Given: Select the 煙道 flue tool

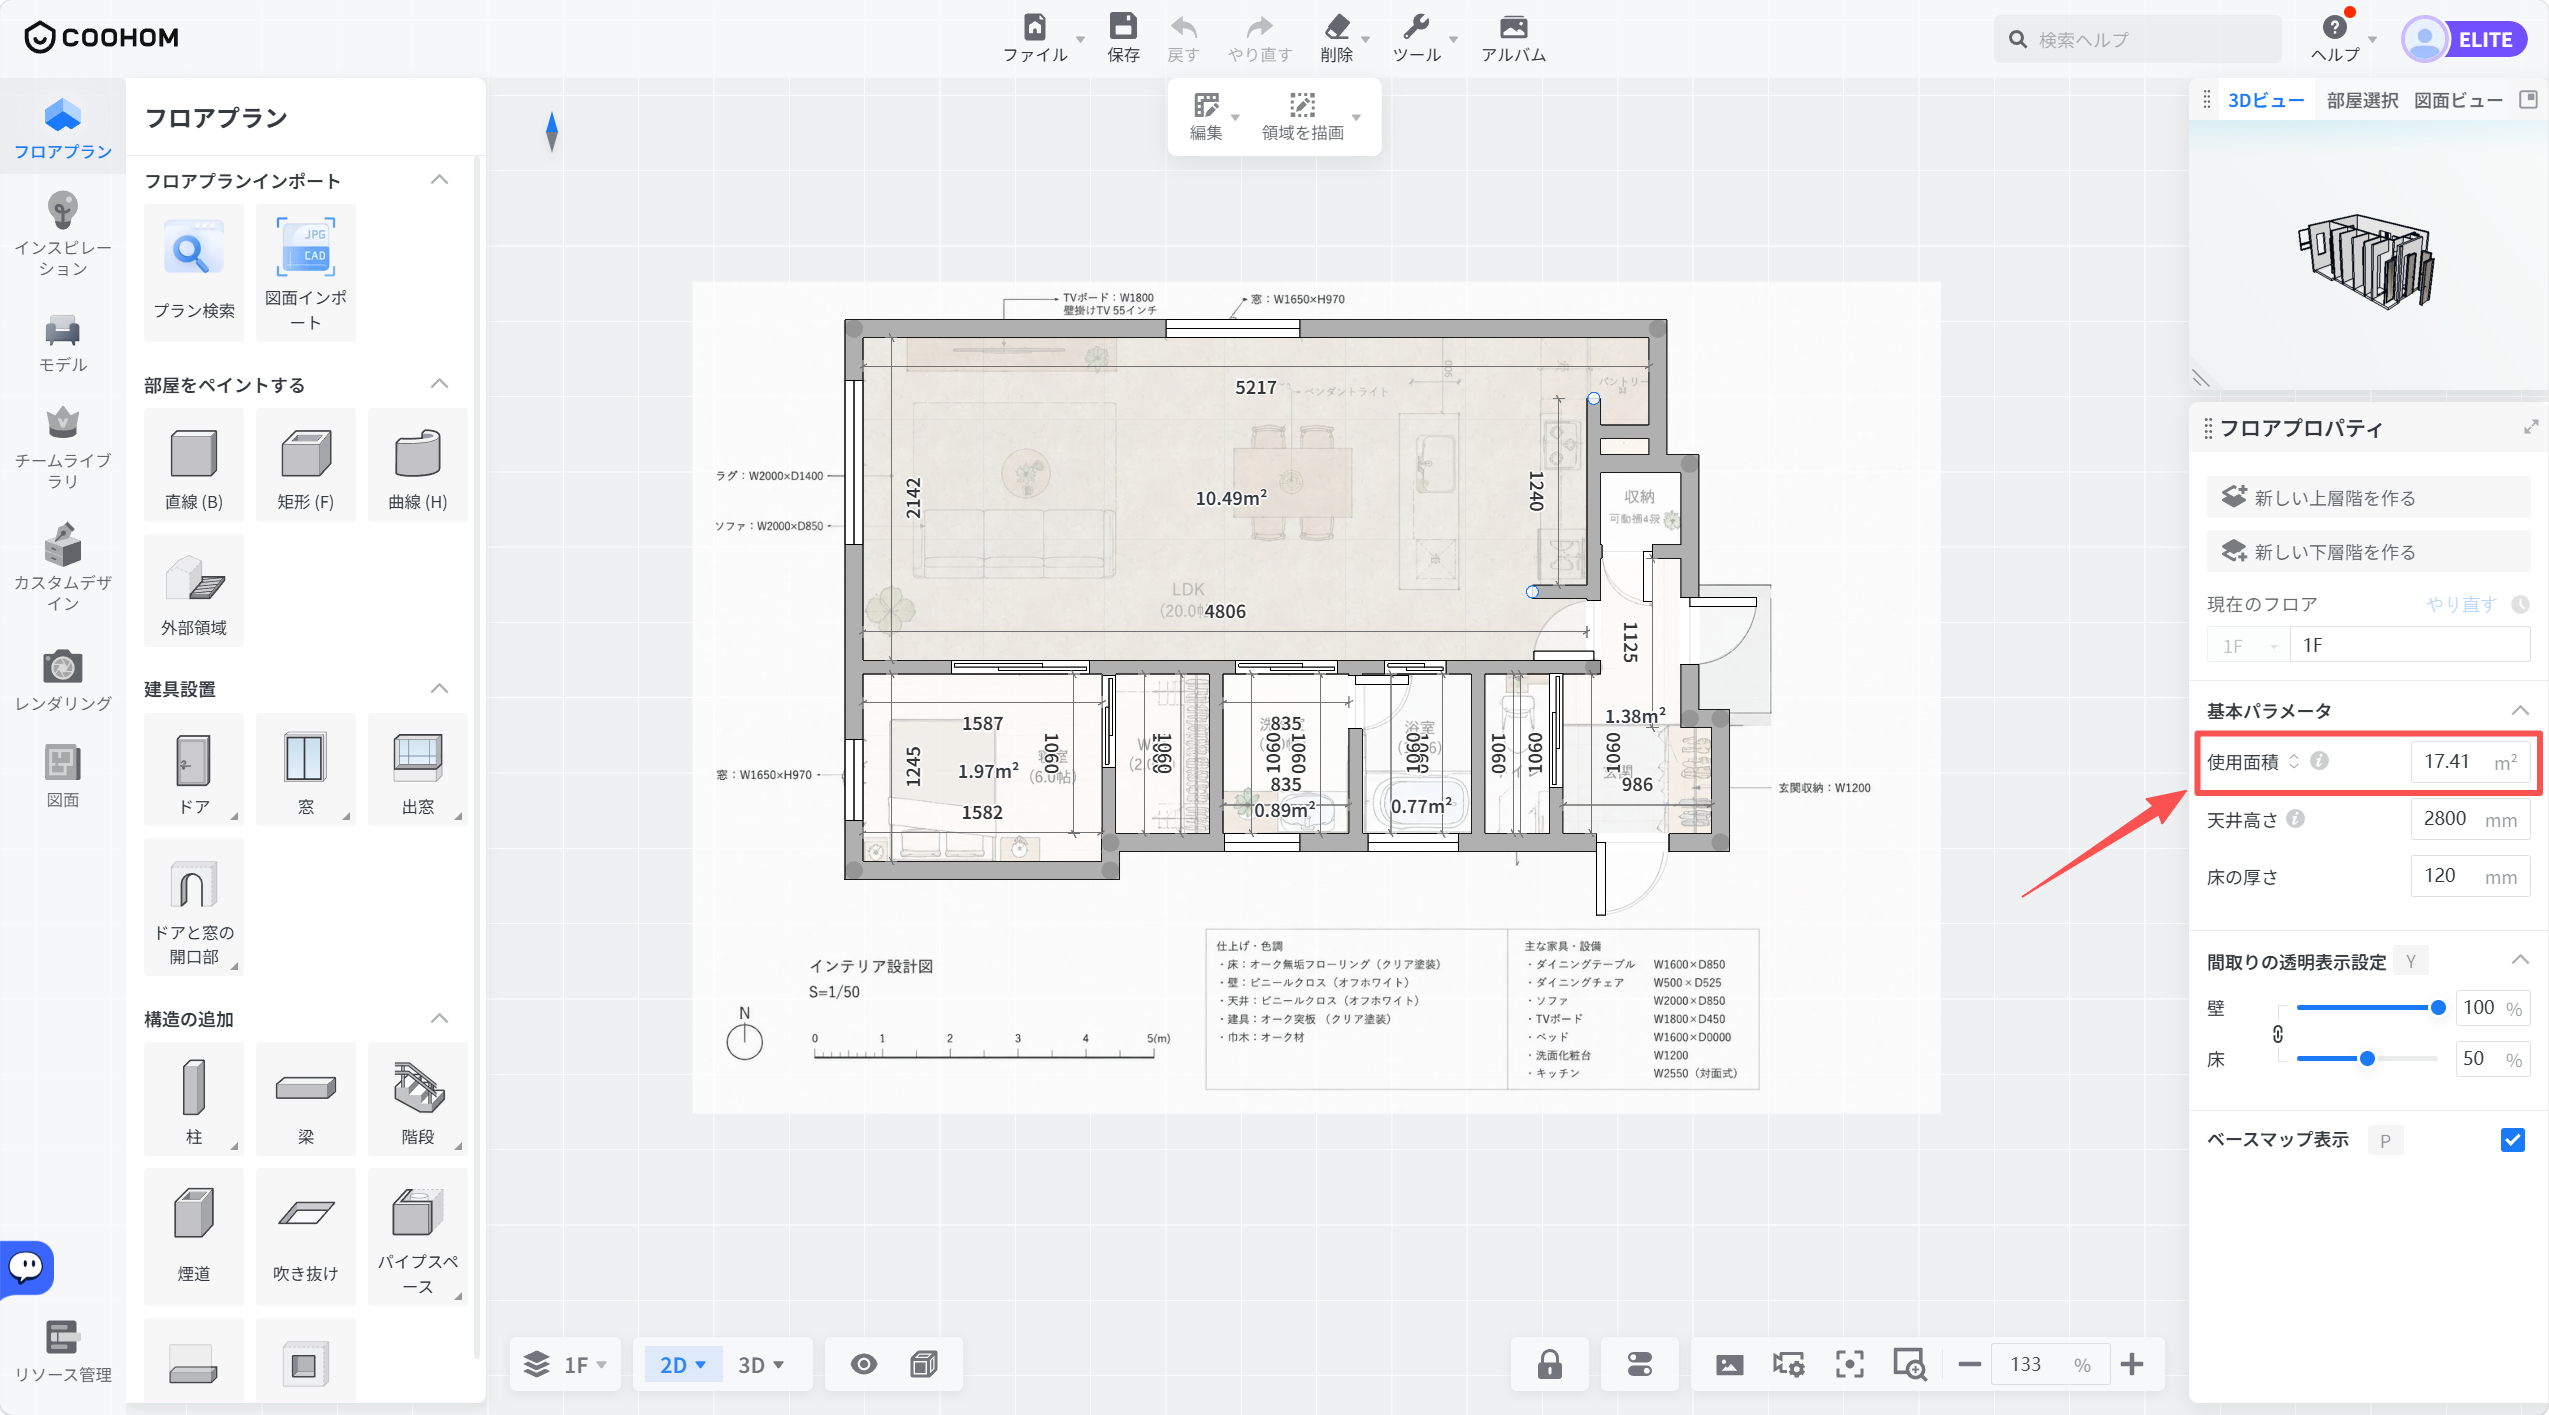Looking at the screenshot, I should point(194,1236).
